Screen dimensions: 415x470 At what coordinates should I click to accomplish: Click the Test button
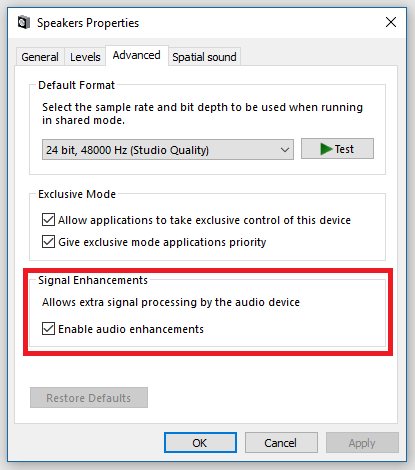337,149
